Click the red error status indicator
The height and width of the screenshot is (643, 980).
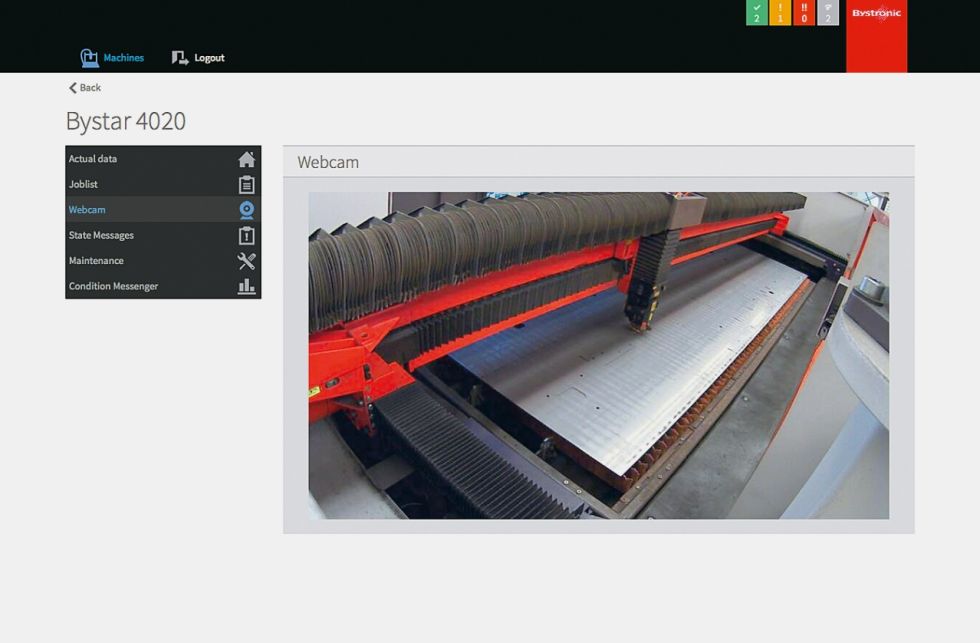point(804,12)
